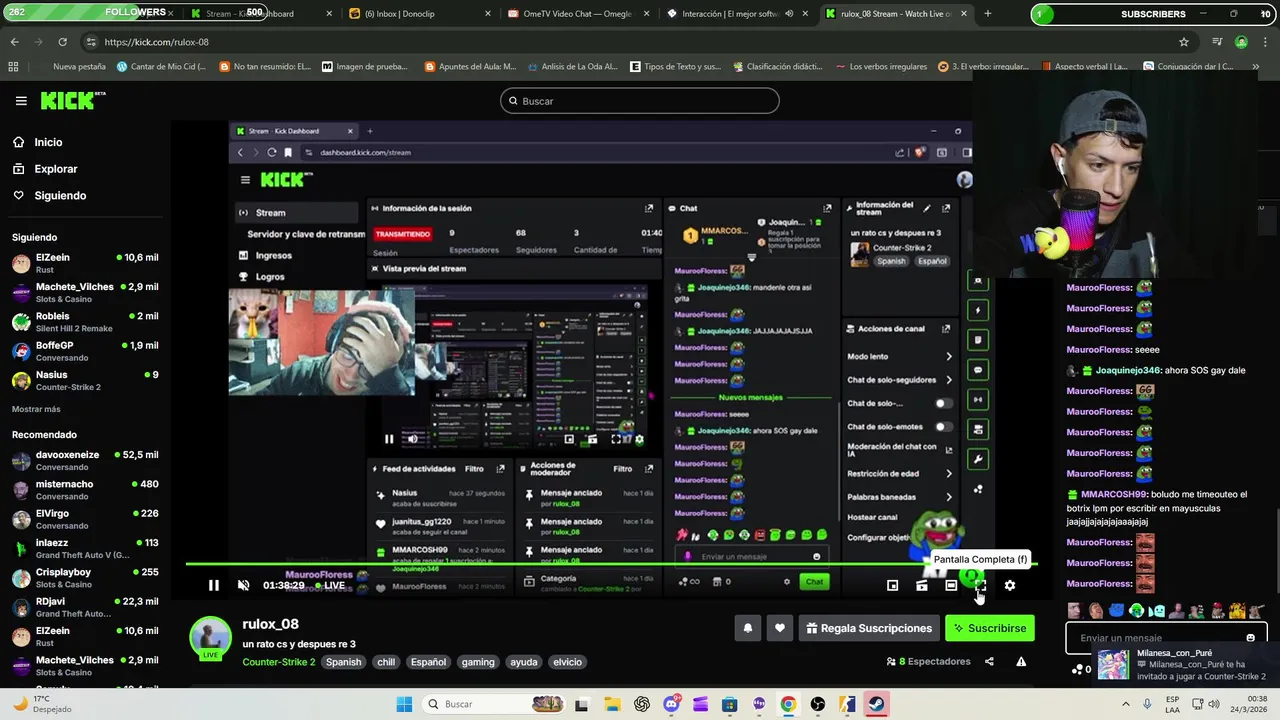Image resolution: width=1280 pixels, height=720 pixels.
Task: Open the Chrome three-dot menu
Action: point(1264,42)
